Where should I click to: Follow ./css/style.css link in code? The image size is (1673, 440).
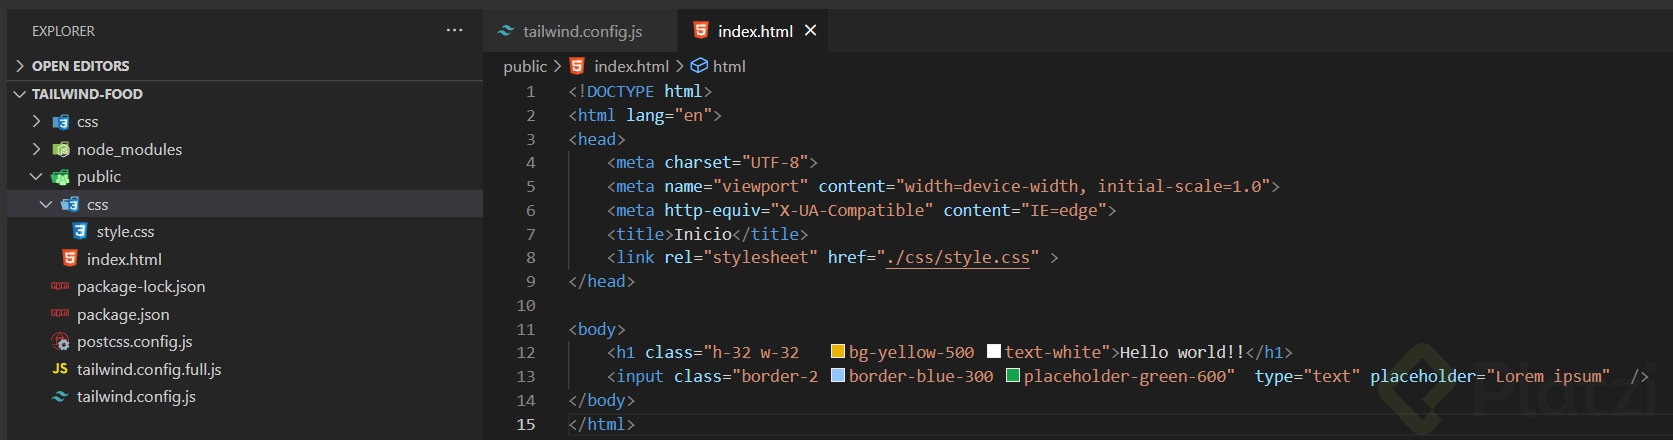958,258
